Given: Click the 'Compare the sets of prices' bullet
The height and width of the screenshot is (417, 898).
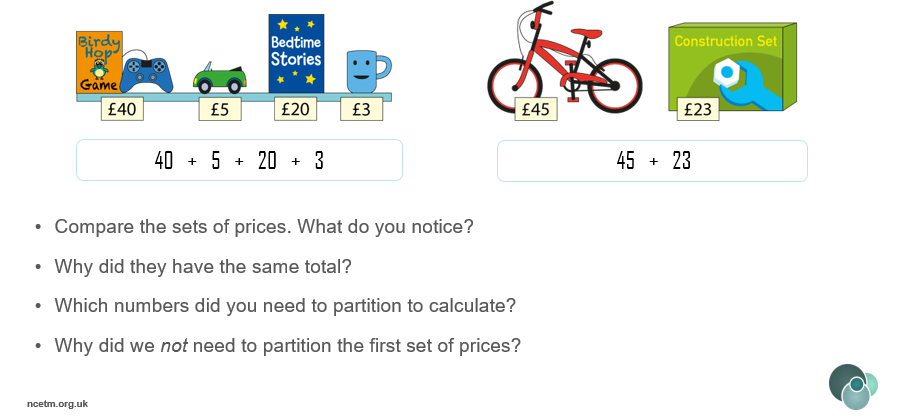Looking at the screenshot, I should tap(264, 227).
